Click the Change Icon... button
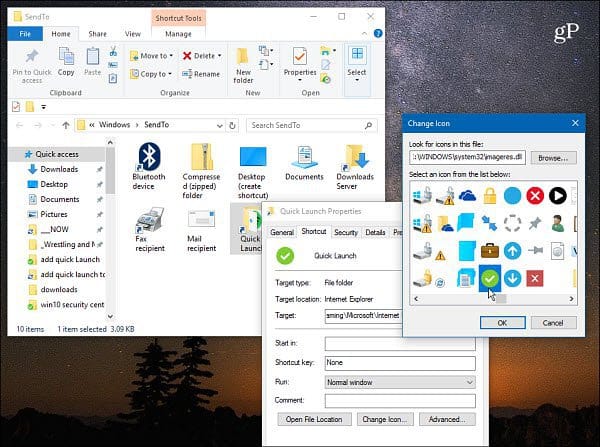 point(385,419)
